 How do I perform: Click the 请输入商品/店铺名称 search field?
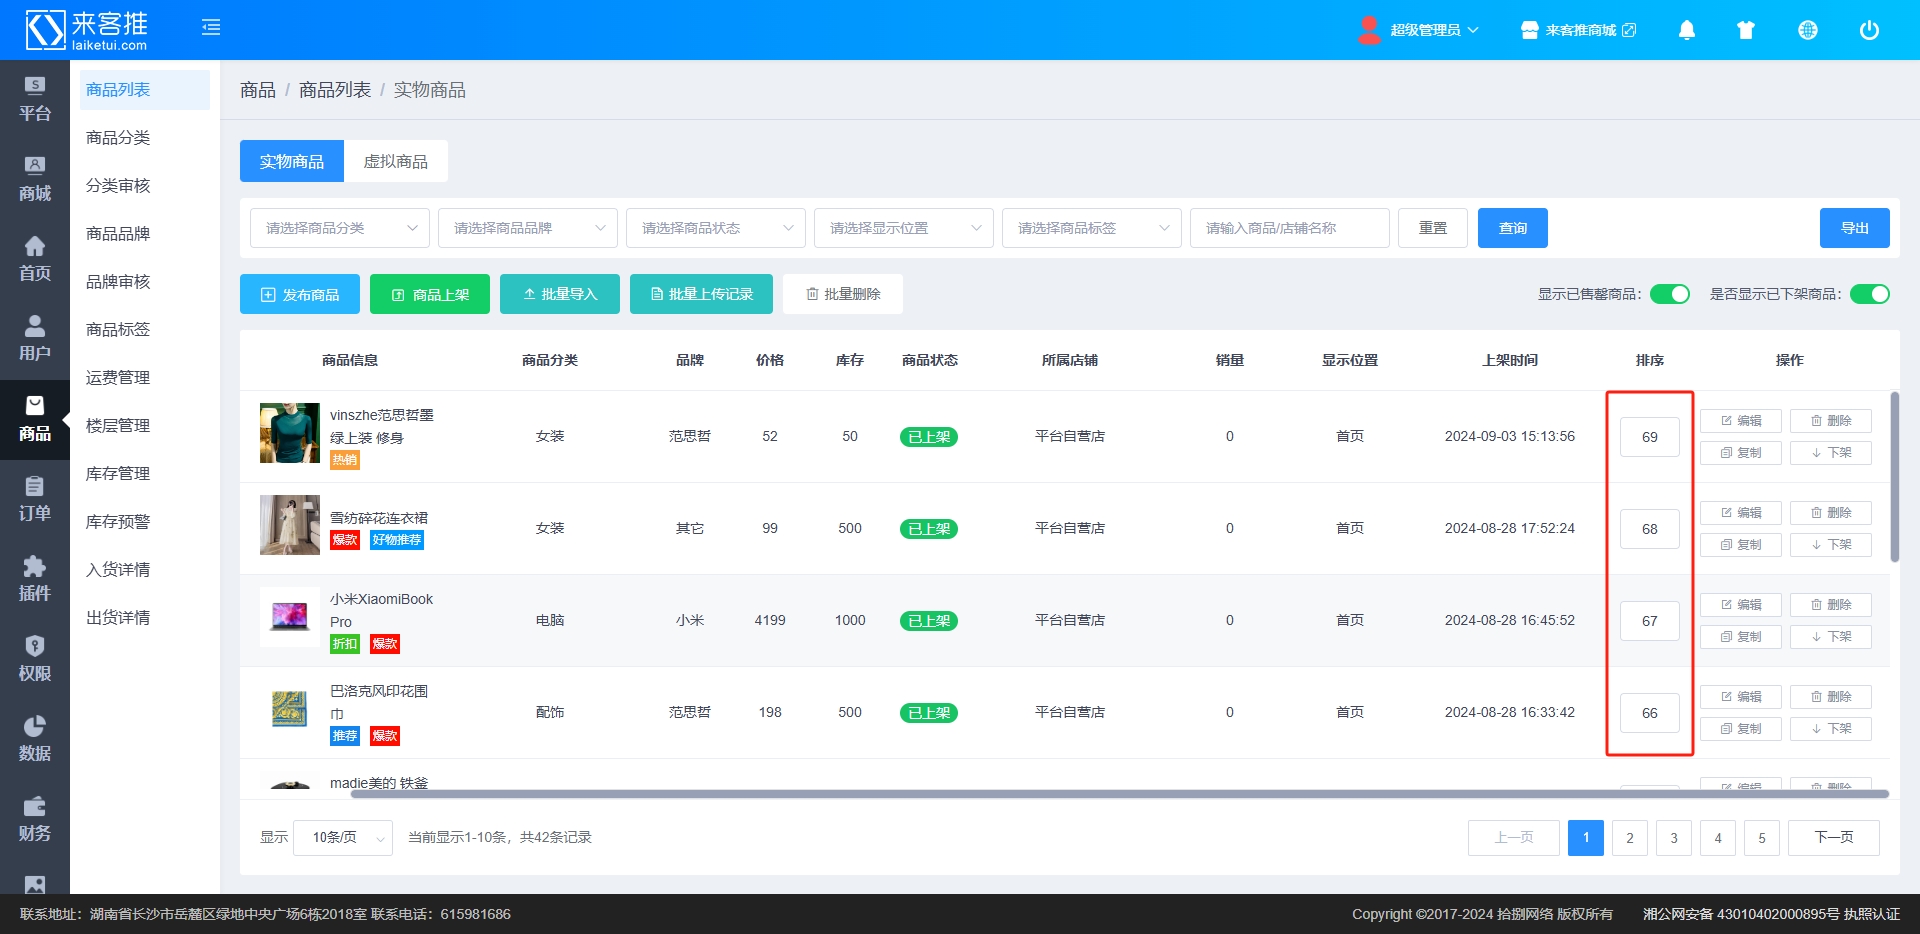pos(1289,228)
